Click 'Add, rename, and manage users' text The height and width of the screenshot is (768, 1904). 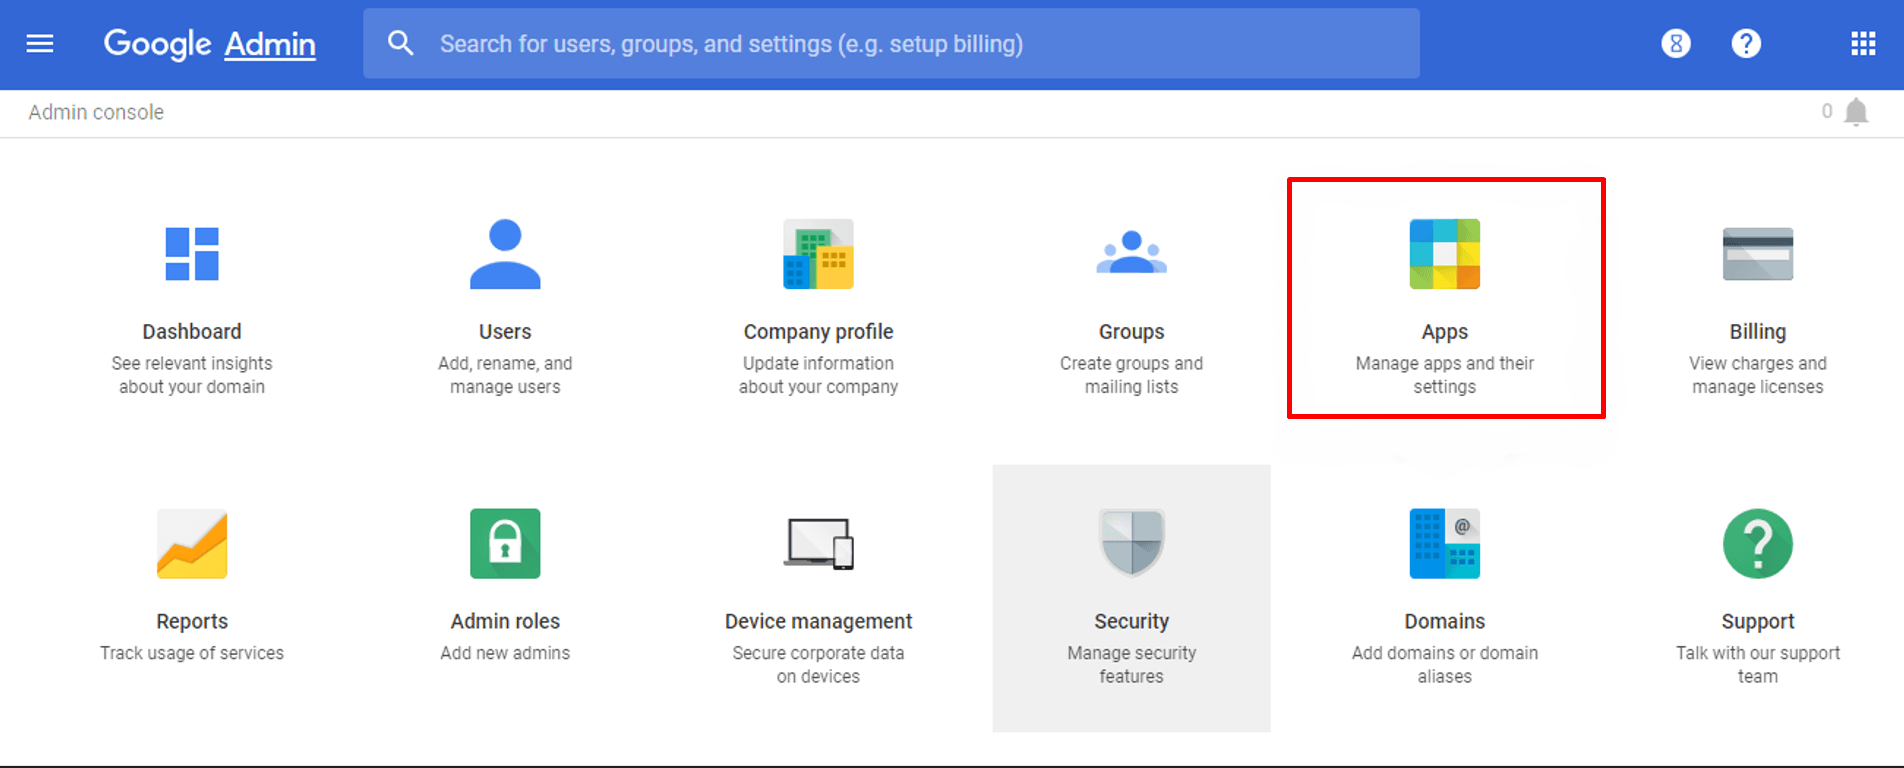505,375
